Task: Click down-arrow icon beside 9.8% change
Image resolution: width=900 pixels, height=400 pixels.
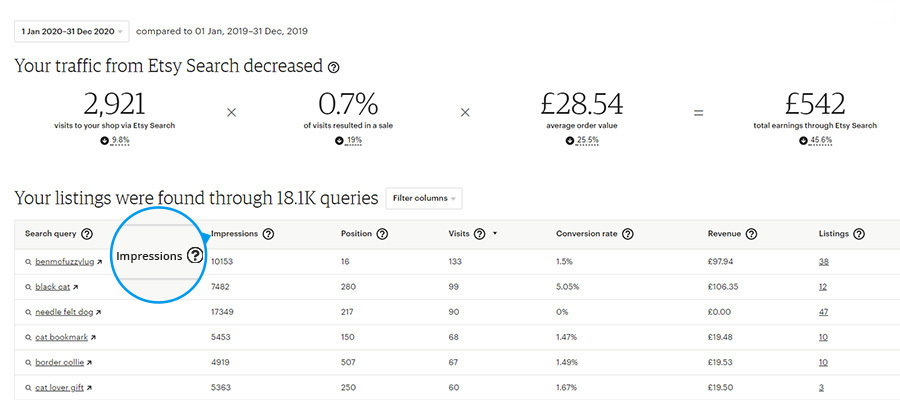Action: click(x=104, y=141)
